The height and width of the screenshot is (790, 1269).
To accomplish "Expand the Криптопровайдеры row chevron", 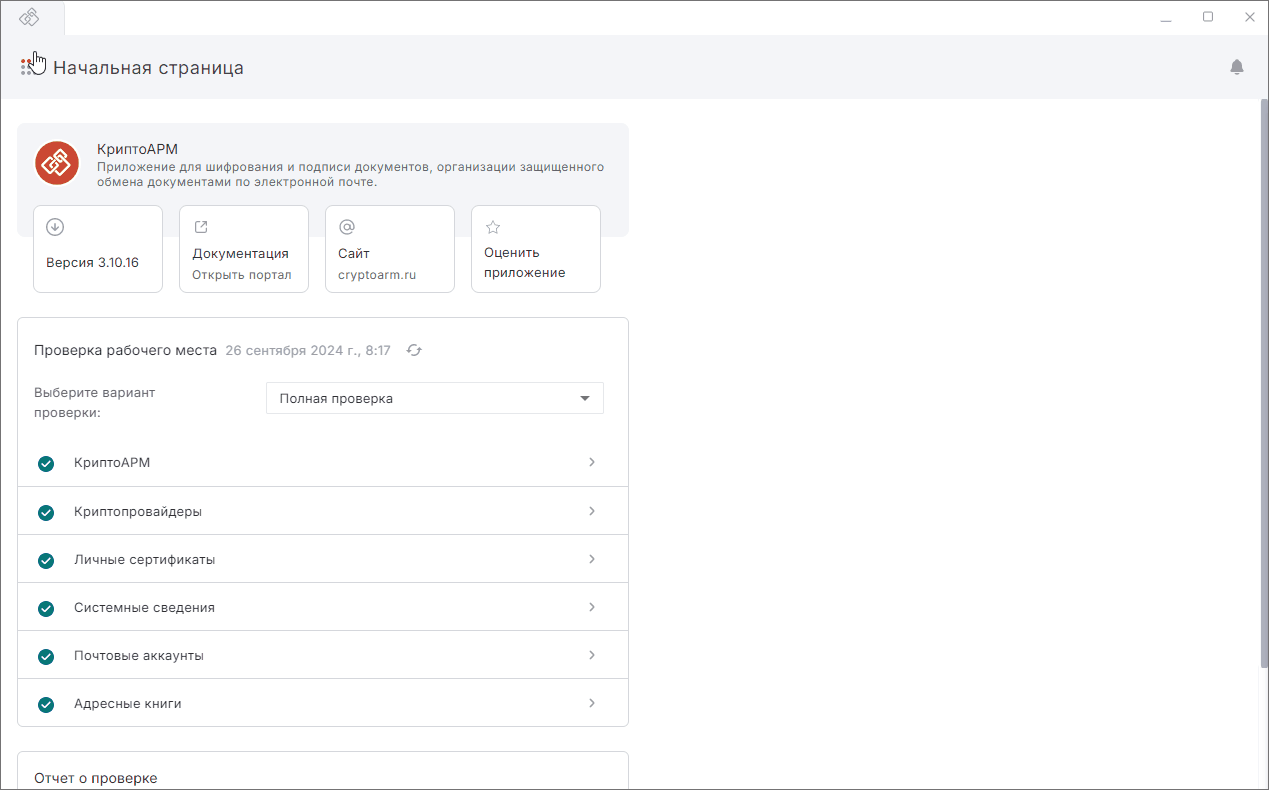I will pyautogui.click(x=592, y=511).
